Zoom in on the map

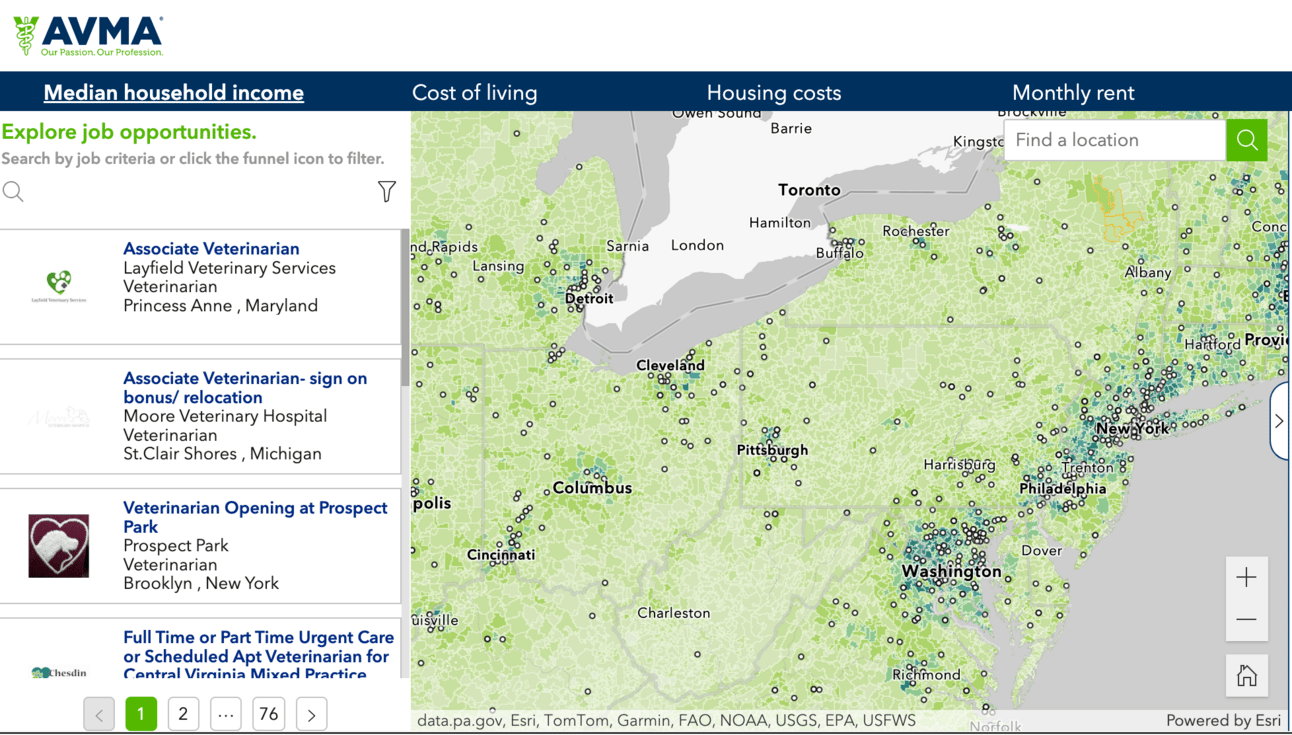[x=1246, y=578]
